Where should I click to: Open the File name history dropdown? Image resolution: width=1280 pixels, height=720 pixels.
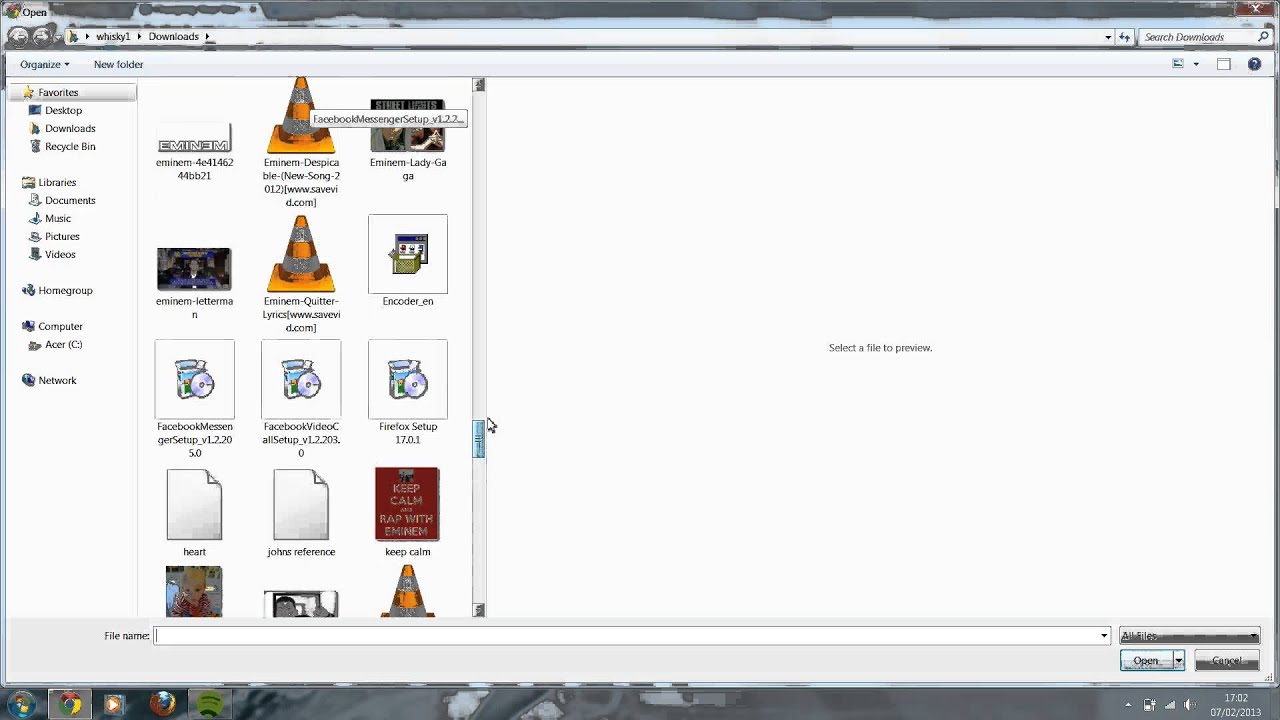1104,636
